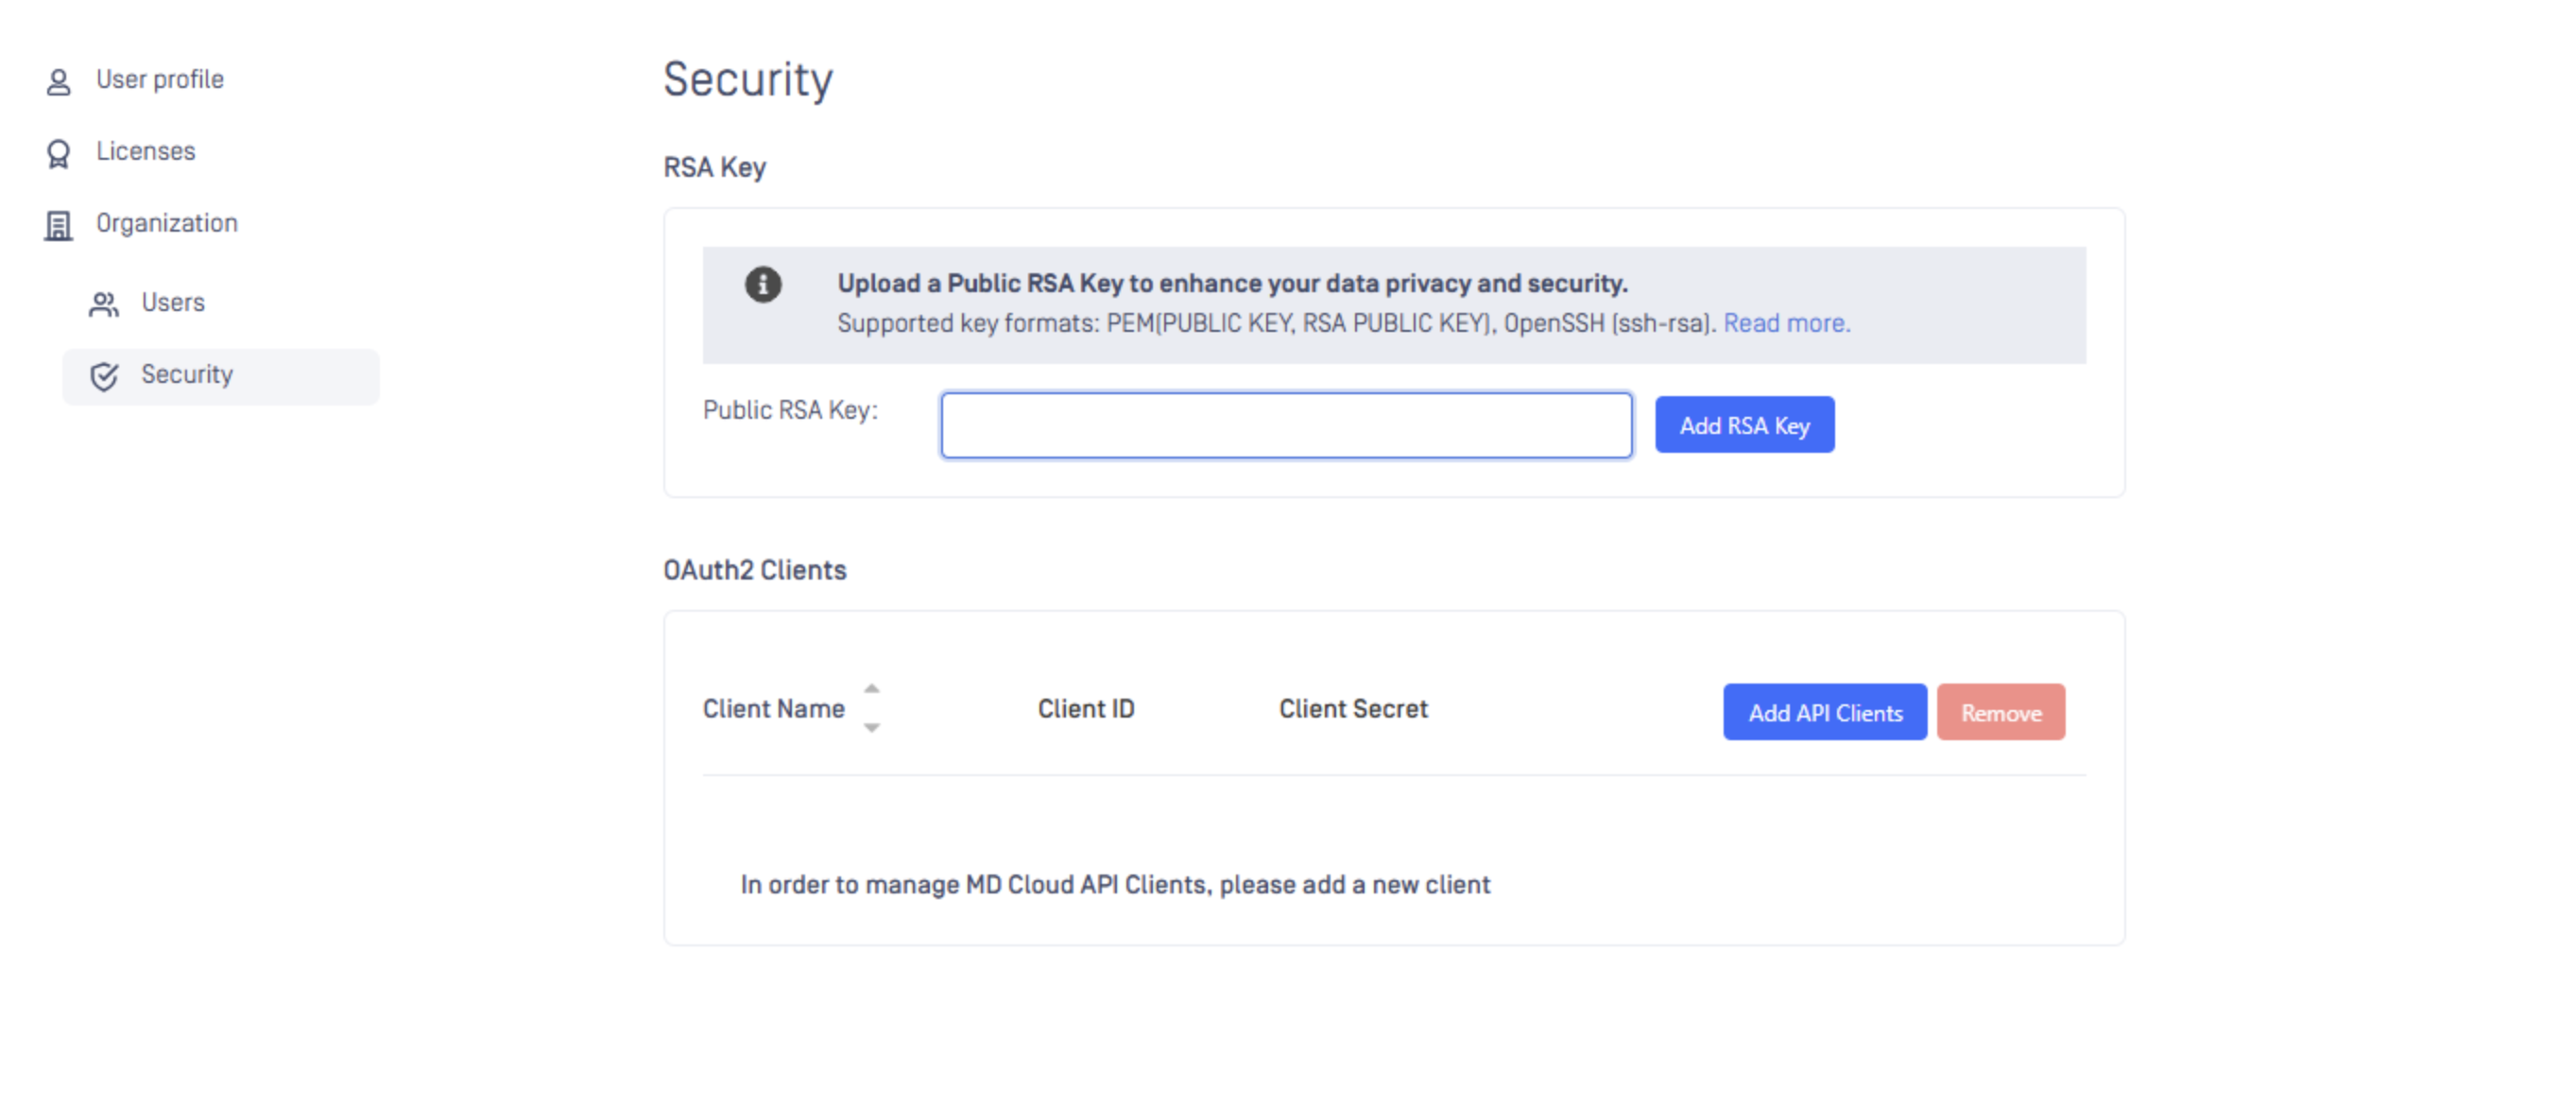The image size is (2576, 1108).
Task: Sort Client Name descending with down arrow
Action: coord(872,728)
